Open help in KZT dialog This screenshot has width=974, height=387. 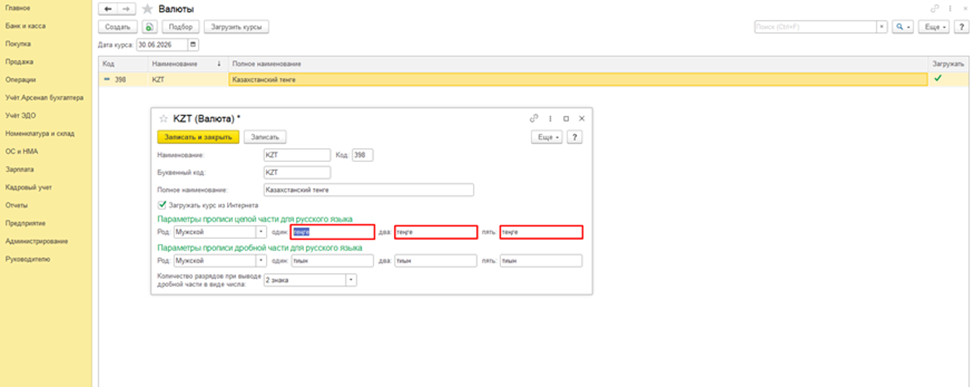[x=575, y=137]
